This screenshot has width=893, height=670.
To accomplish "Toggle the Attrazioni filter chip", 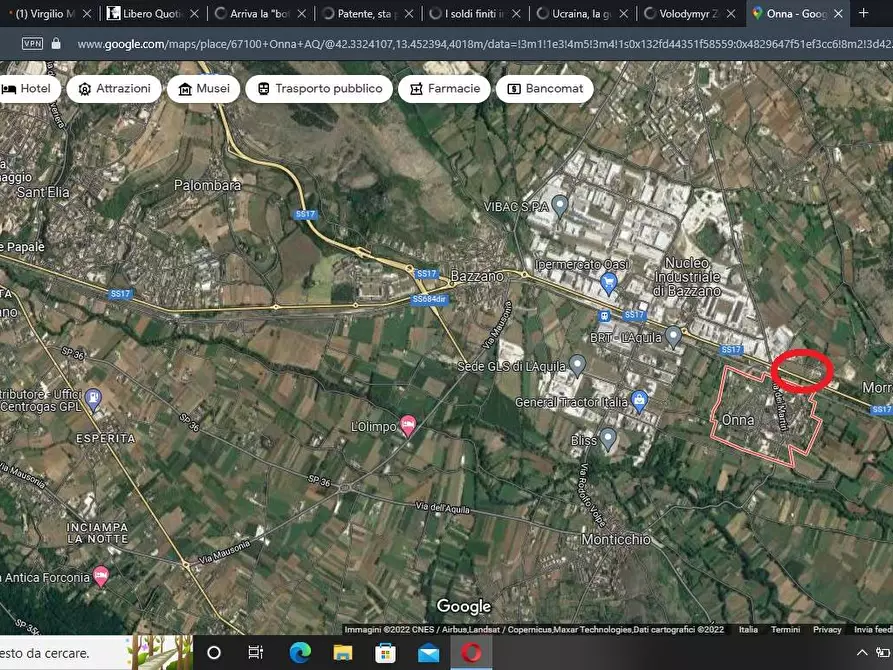I will click(x=114, y=88).
